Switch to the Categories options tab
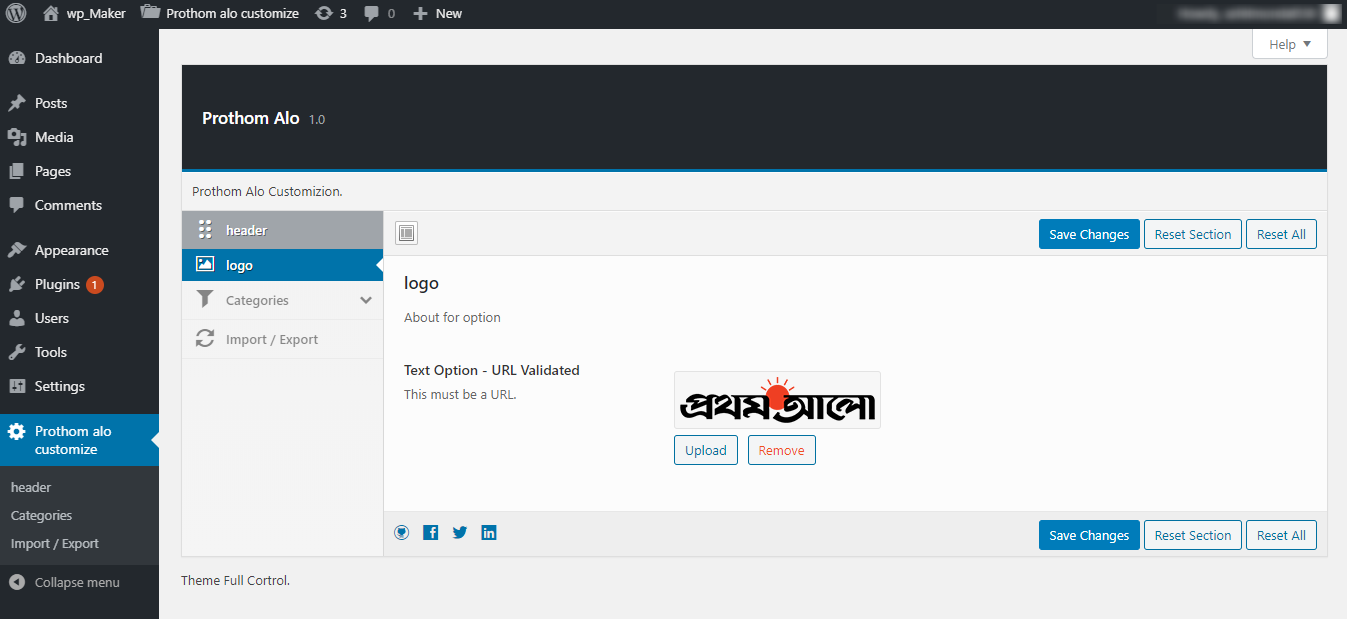1347x619 pixels. 283,300
